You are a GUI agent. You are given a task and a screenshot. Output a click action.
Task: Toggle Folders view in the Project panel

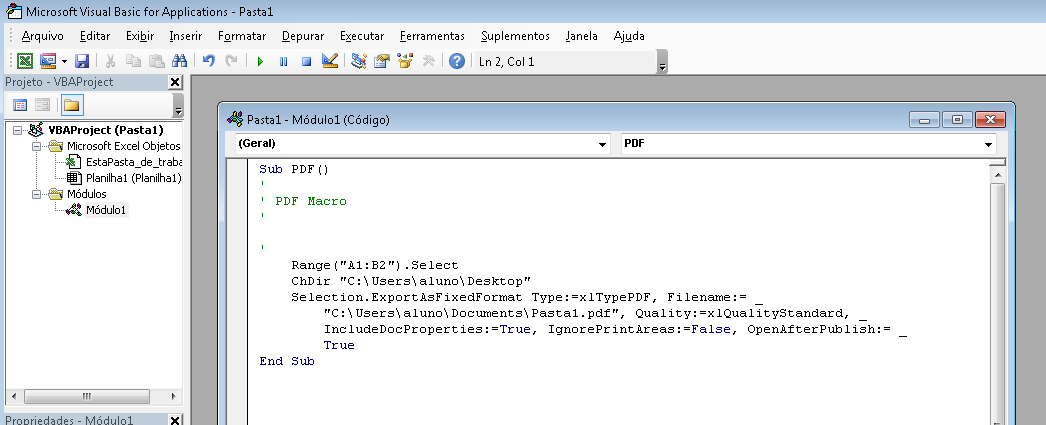(71, 105)
